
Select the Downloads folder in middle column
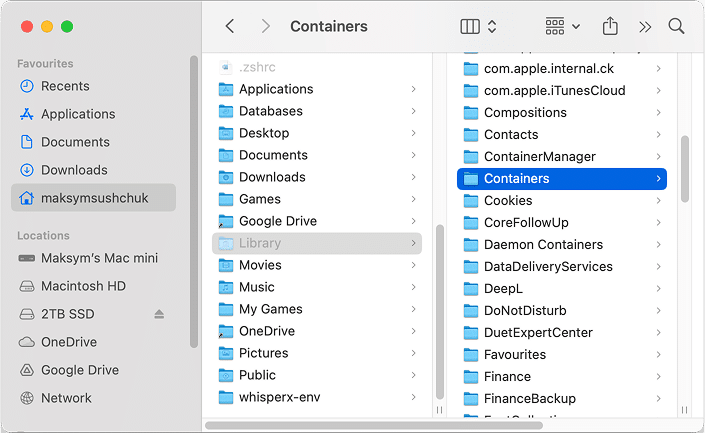click(317, 177)
